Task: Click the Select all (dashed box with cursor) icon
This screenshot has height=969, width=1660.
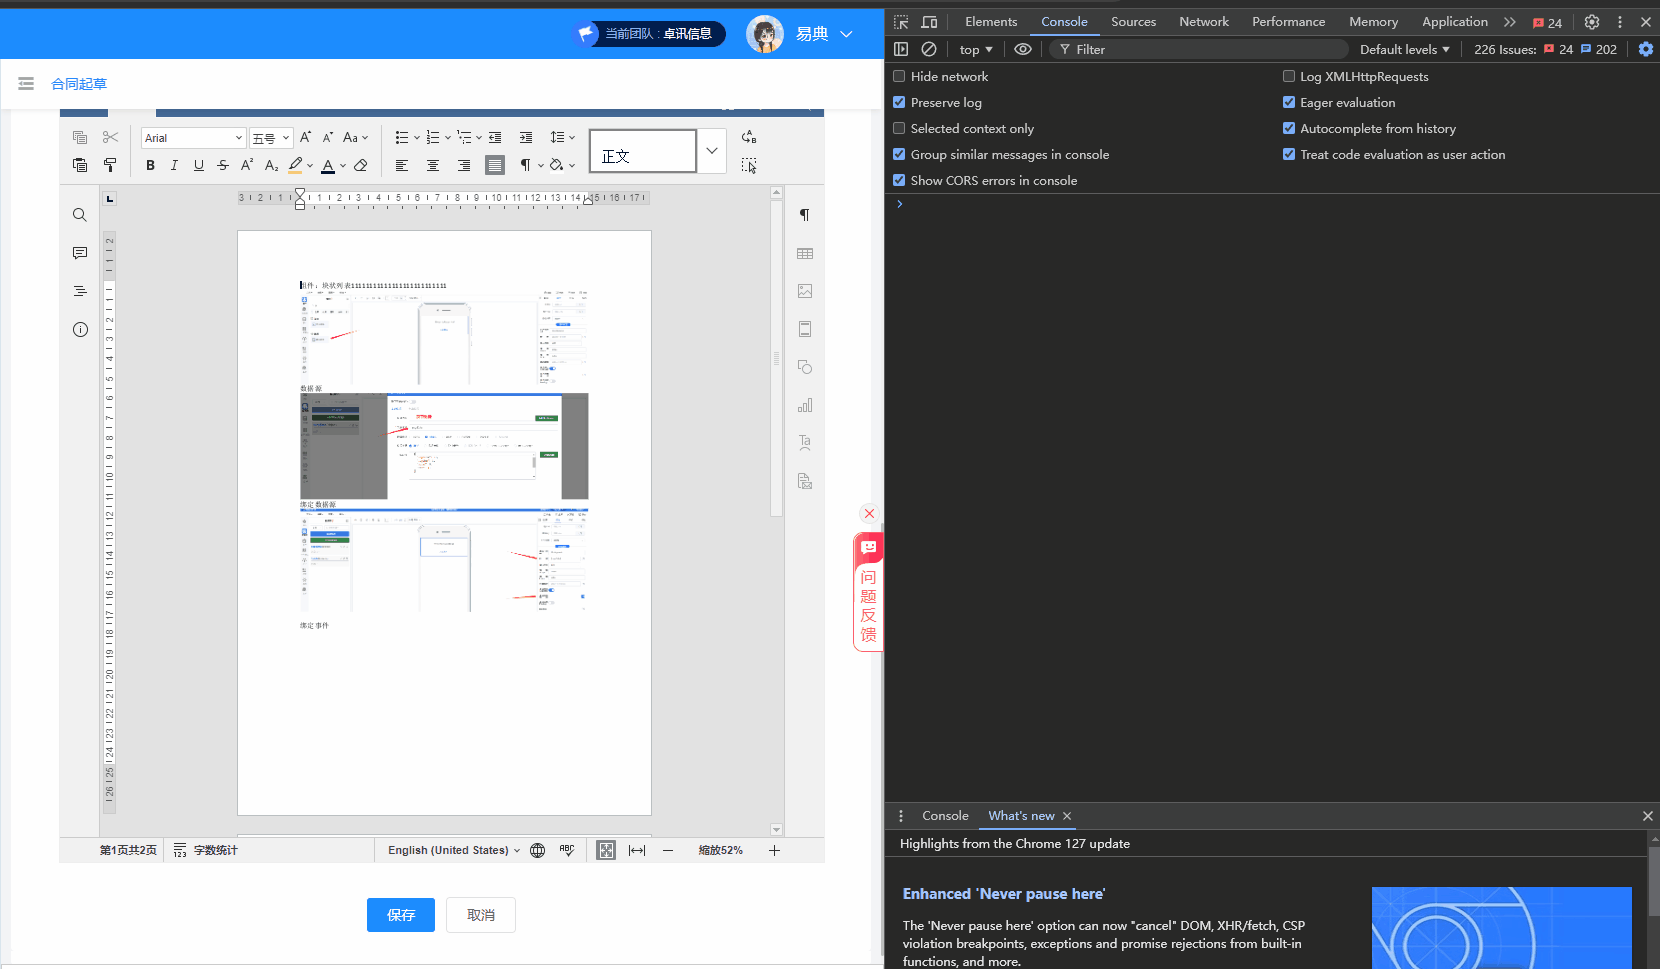Action: (x=749, y=165)
